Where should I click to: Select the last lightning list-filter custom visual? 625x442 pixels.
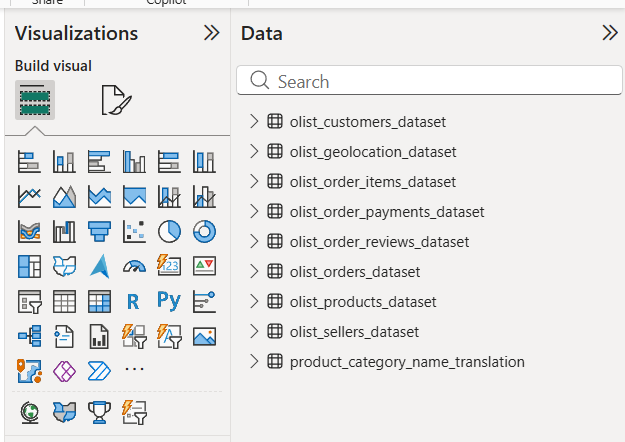(134, 412)
